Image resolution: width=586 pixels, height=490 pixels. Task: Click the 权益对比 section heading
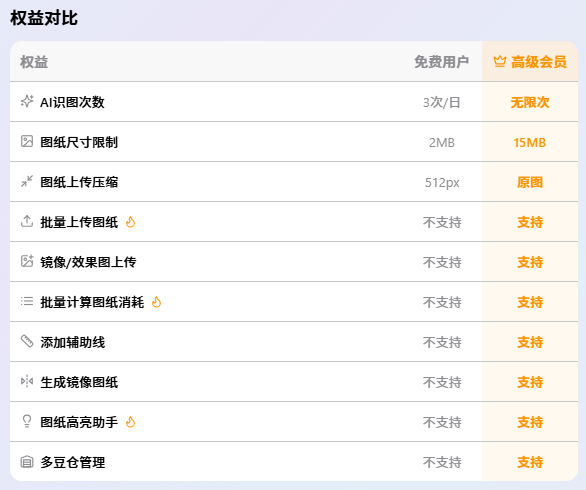[44, 18]
